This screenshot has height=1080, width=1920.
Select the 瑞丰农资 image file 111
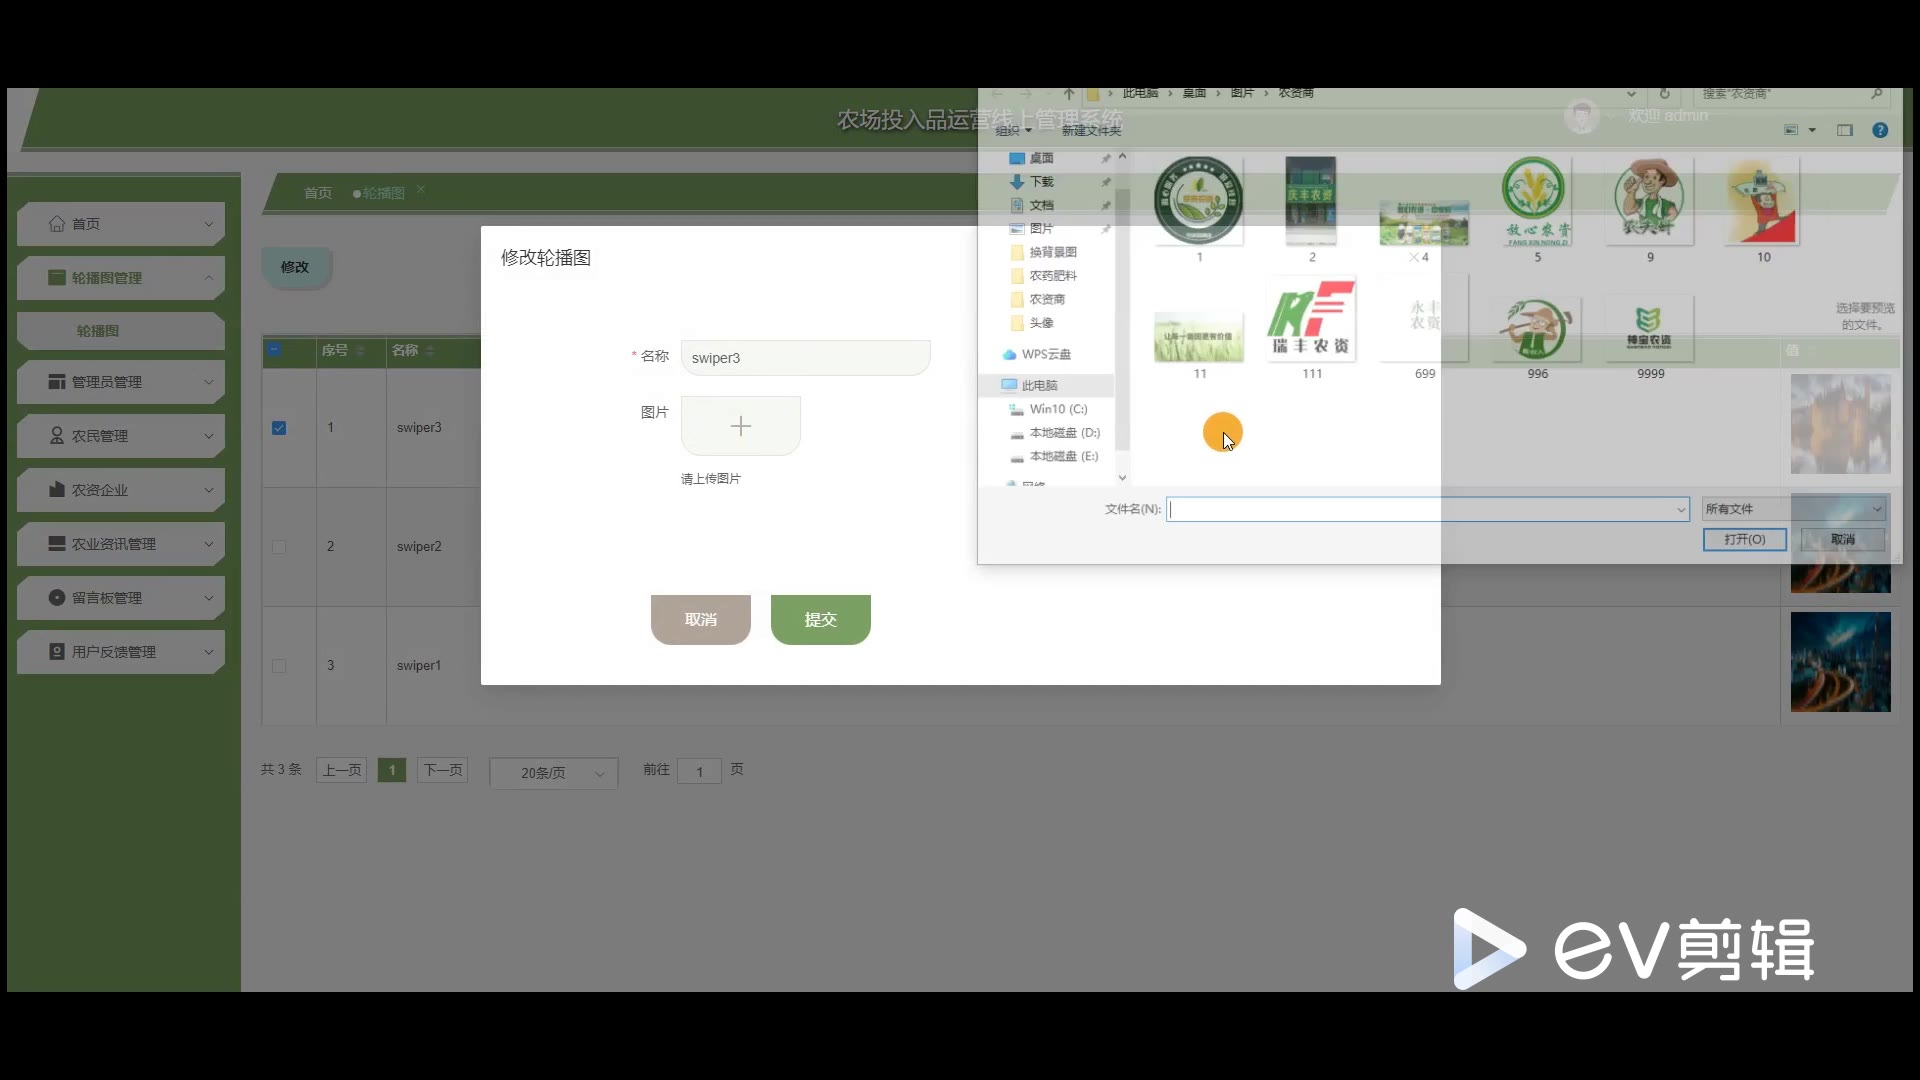(x=1311, y=322)
